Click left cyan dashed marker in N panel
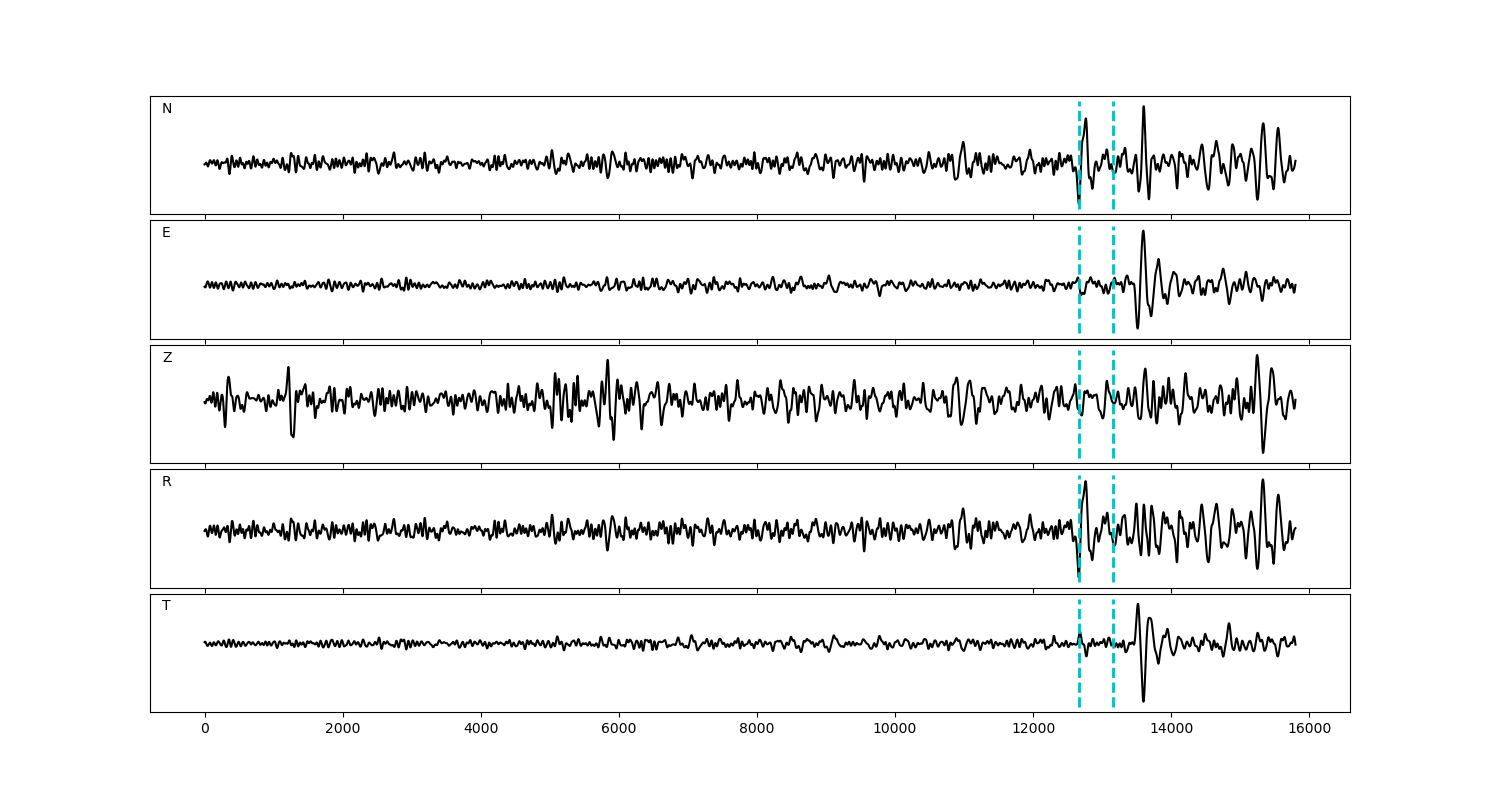The height and width of the screenshot is (800, 1500). coord(1079,140)
